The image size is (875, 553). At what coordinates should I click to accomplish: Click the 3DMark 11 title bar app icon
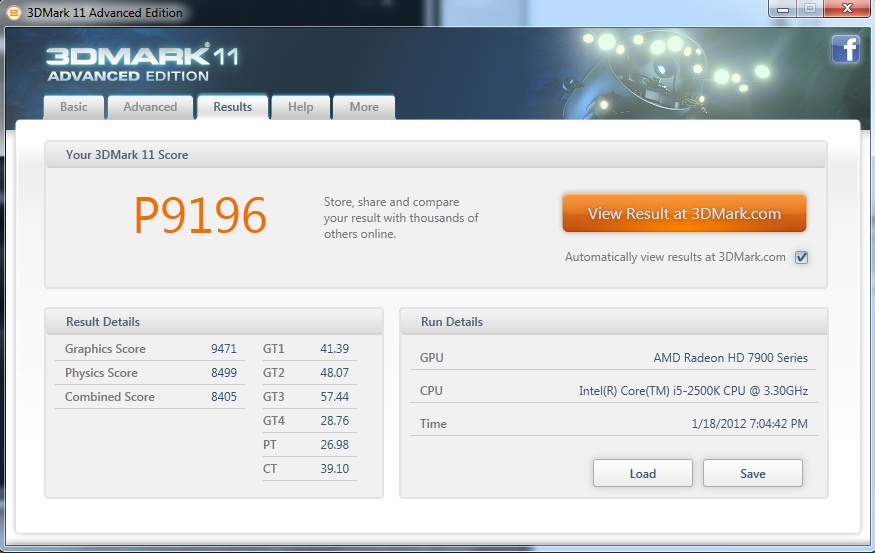coord(13,12)
